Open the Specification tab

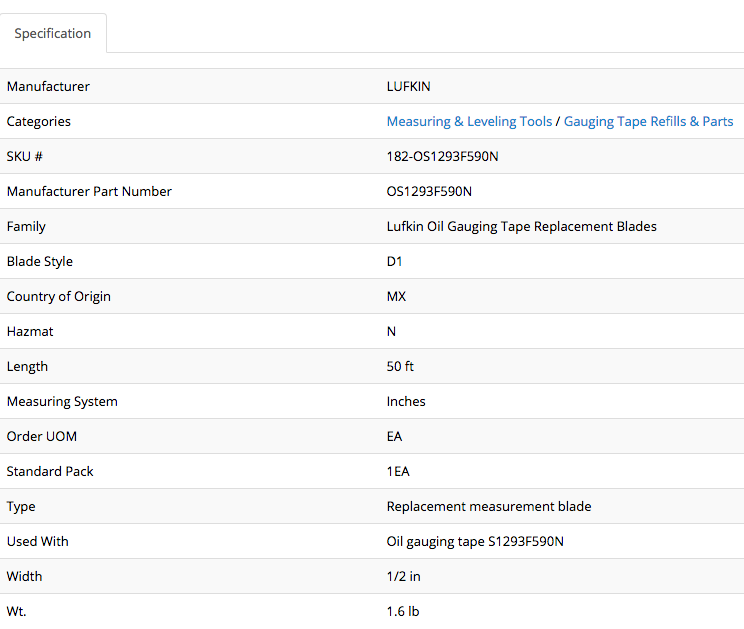point(53,33)
